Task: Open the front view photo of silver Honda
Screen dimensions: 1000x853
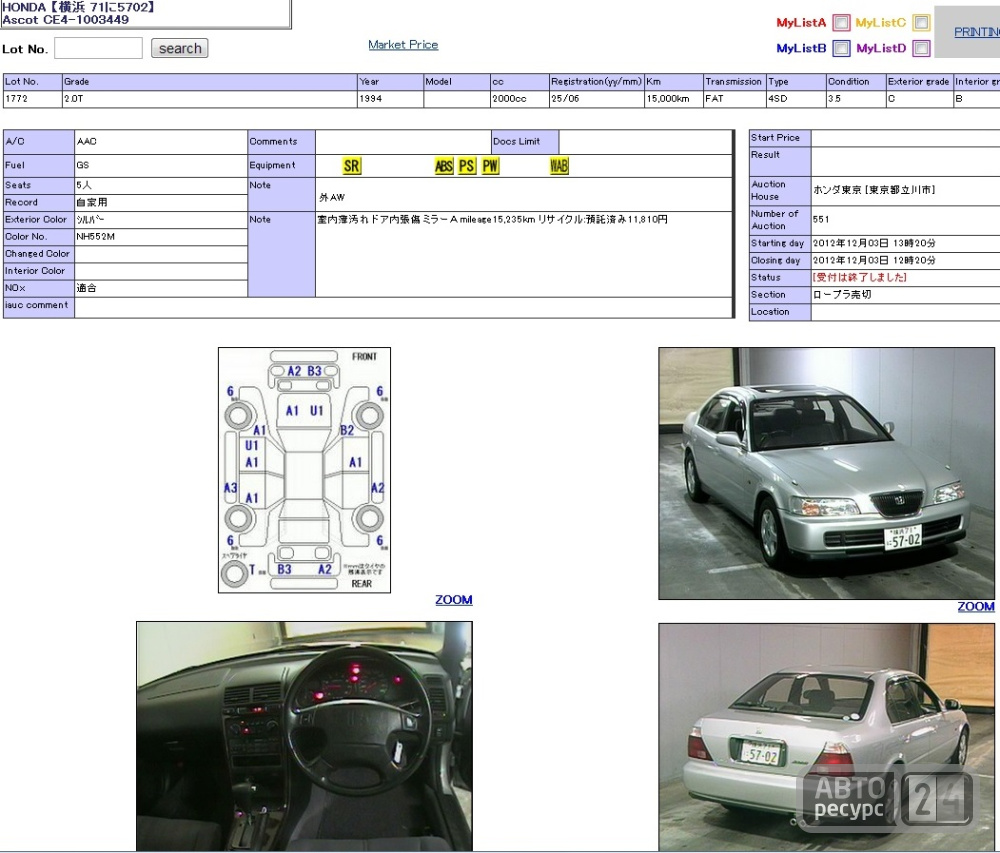Action: click(827, 474)
